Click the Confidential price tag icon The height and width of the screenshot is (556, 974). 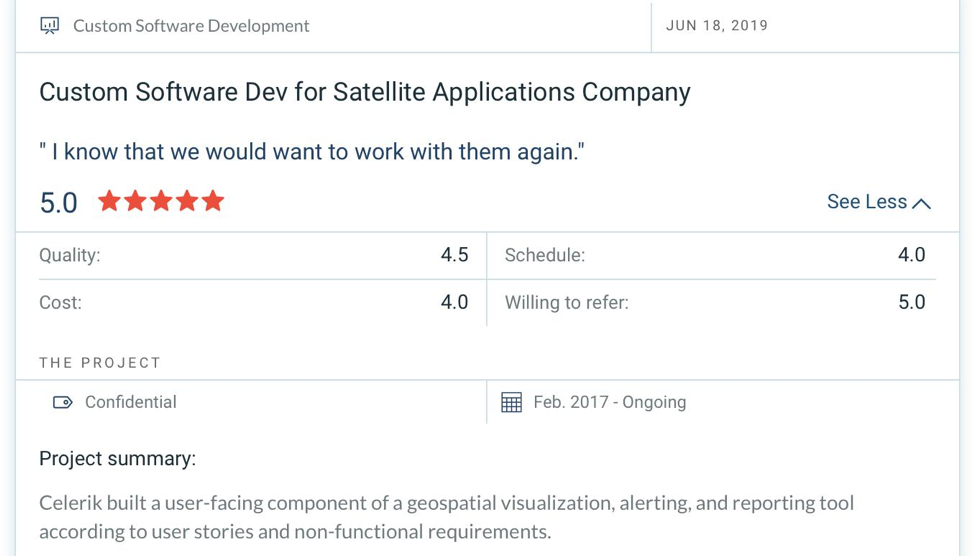coord(63,403)
